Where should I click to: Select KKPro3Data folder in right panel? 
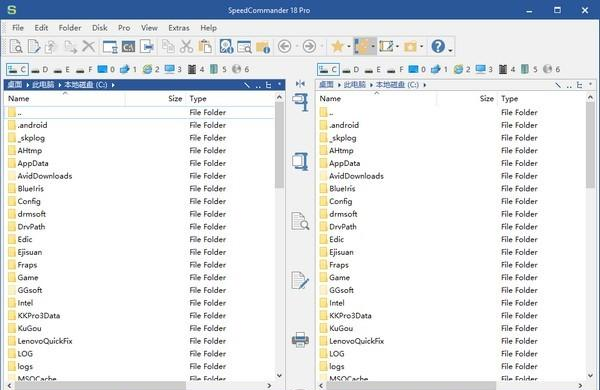tap(350, 316)
